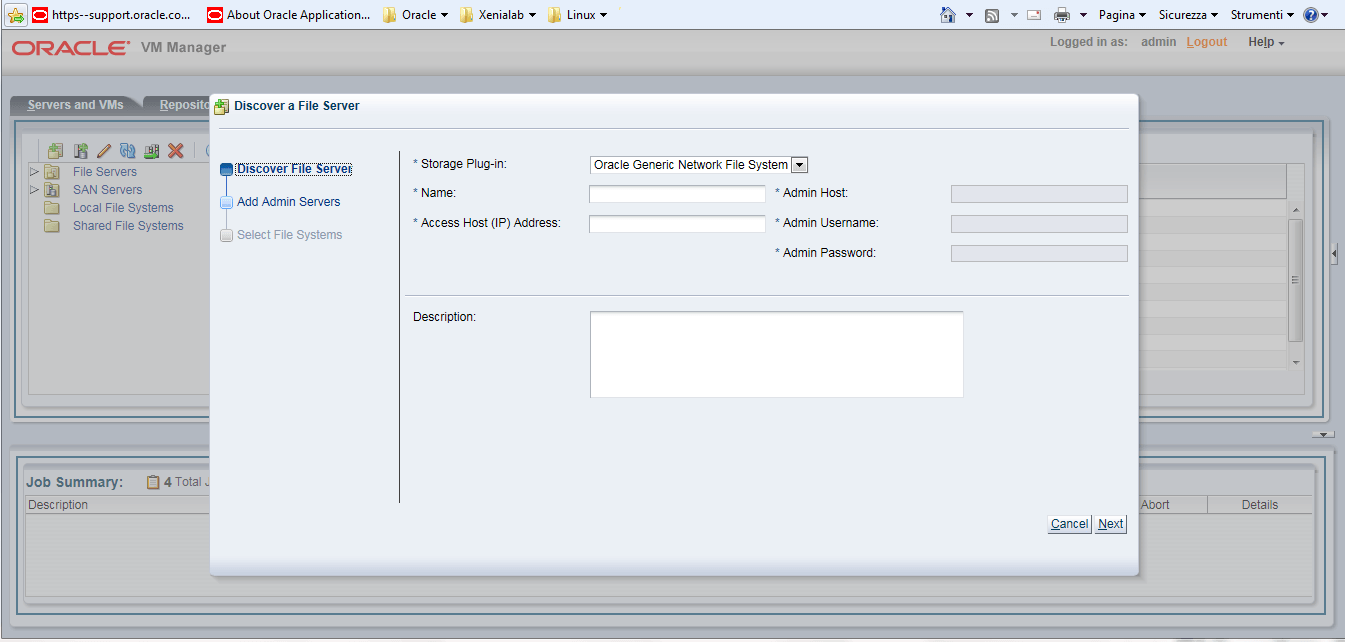The height and width of the screenshot is (642, 1345).
Task: Click the Name input field
Action: coord(677,194)
